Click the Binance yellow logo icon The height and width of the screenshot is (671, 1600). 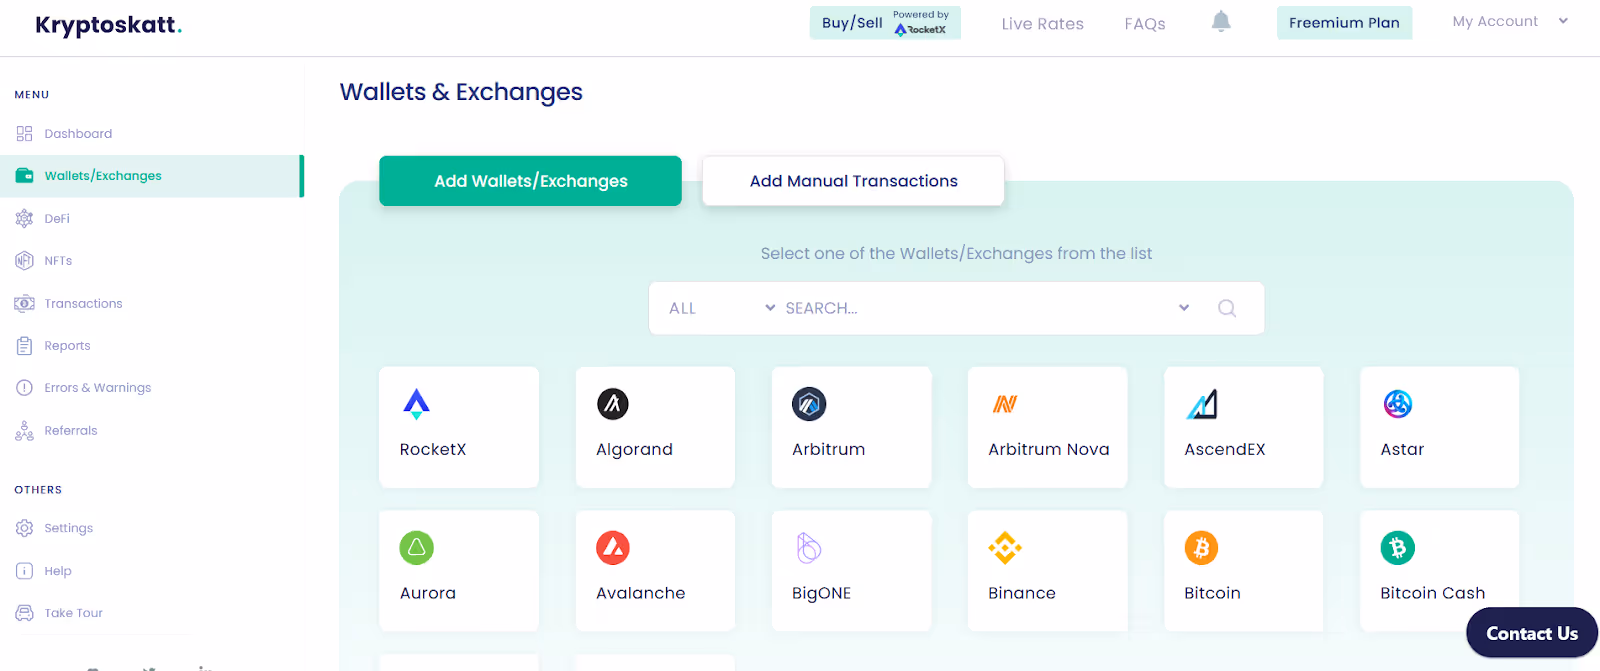(x=1005, y=548)
